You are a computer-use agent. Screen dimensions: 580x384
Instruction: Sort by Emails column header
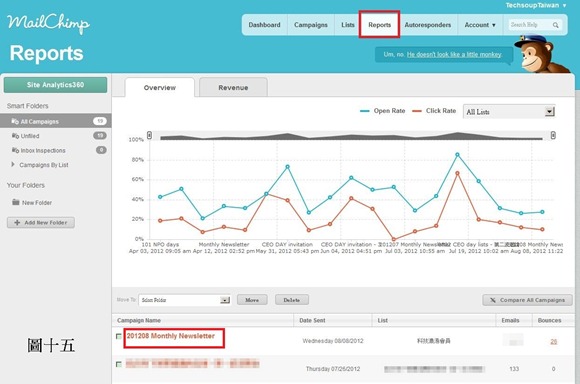[x=510, y=320]
